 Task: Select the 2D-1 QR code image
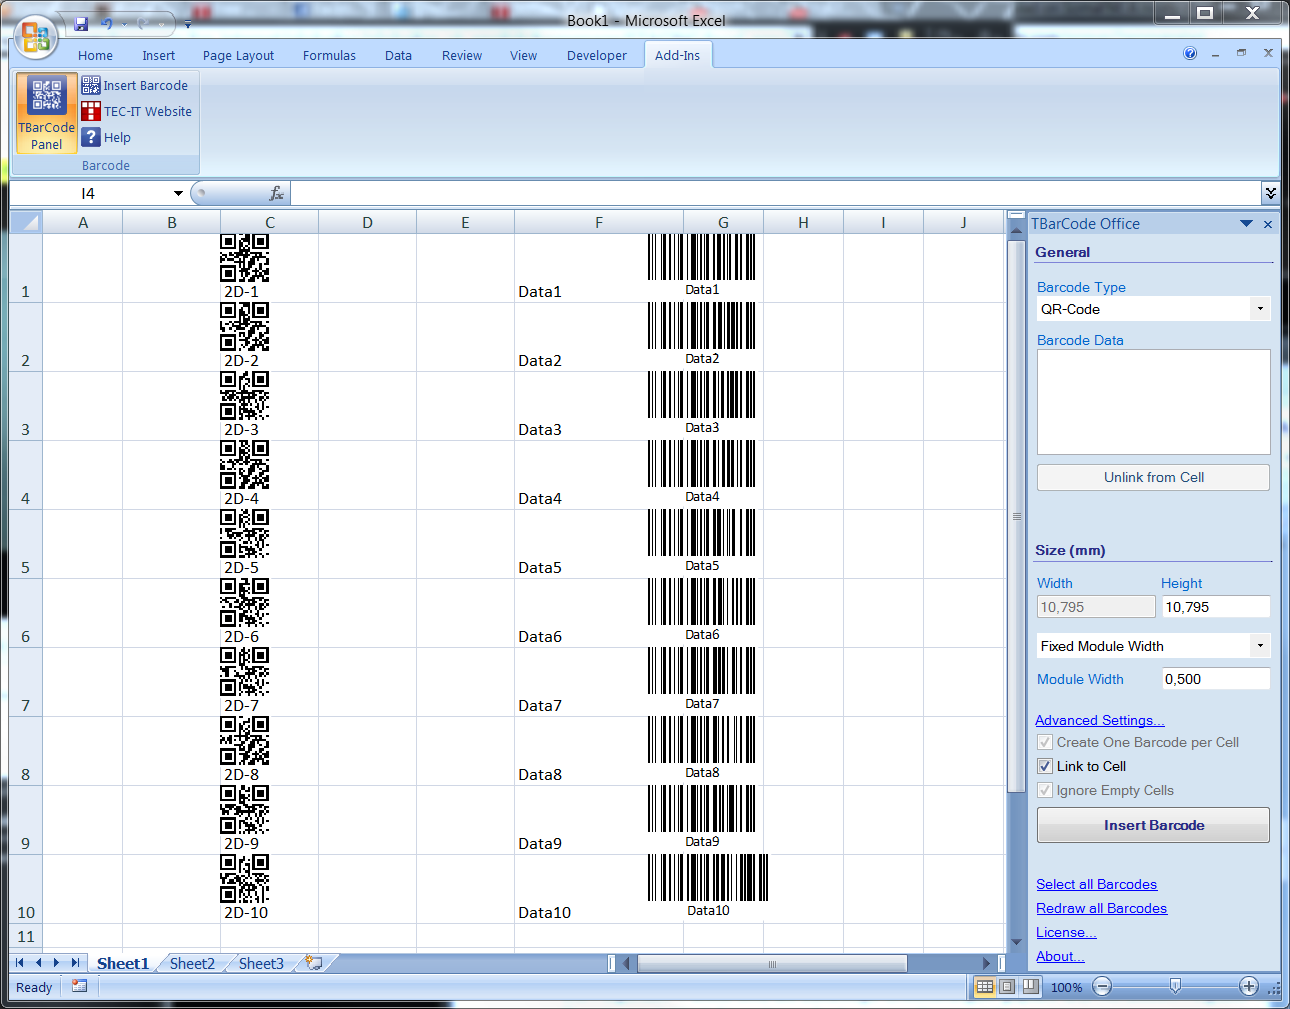[245, 258]
